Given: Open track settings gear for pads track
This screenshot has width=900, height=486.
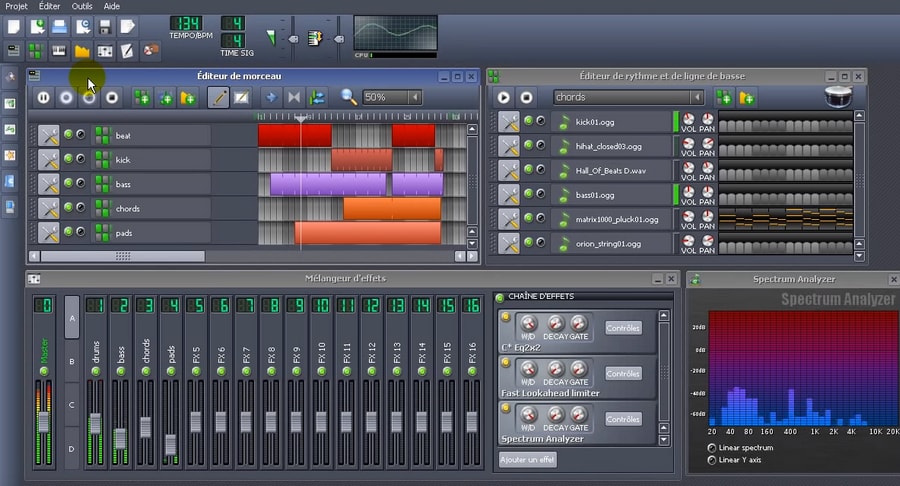Looking at the screenshot, I should (49, 233).
